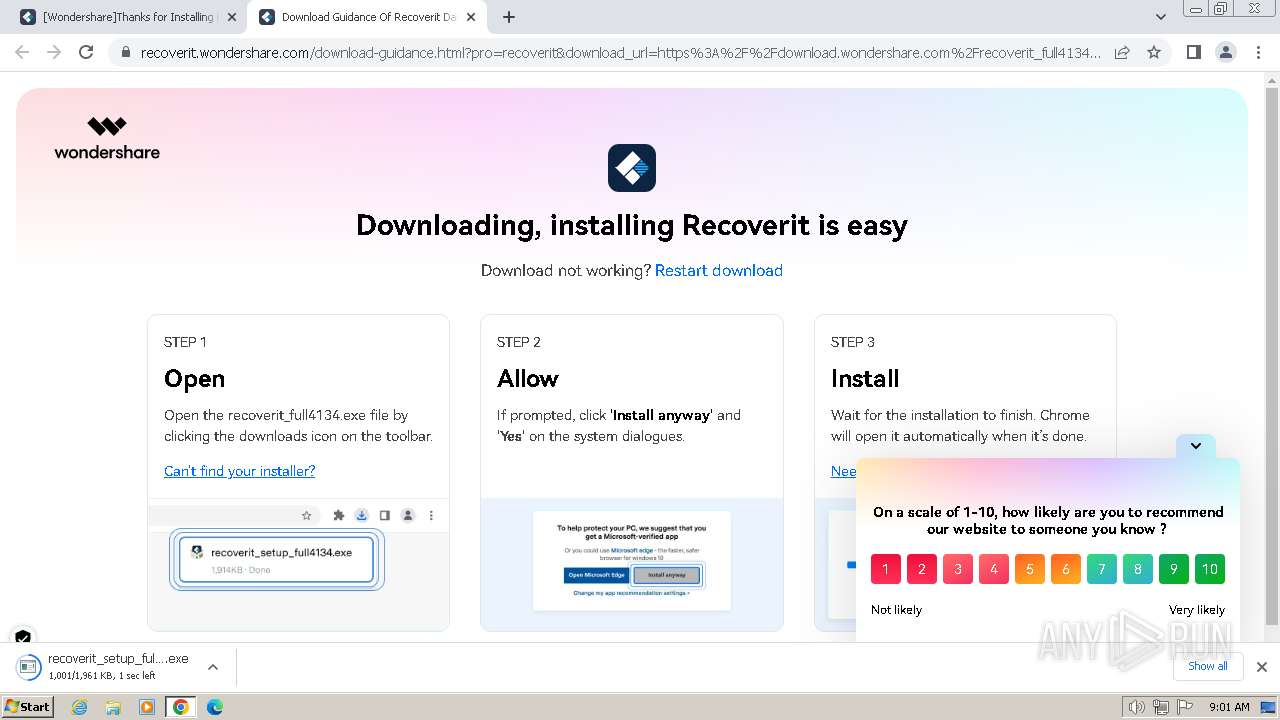Click the network tray icon
This screenshot has width=1280, height=720.
click(1161, 707)
